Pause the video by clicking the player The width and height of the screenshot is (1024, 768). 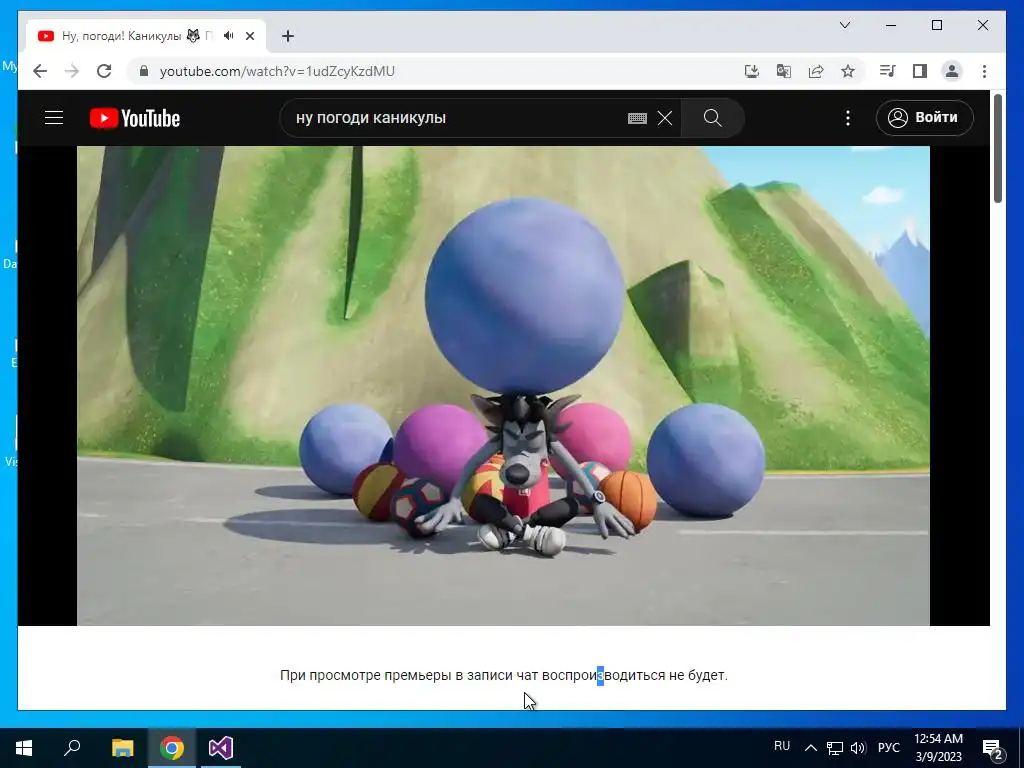point(503,385)
